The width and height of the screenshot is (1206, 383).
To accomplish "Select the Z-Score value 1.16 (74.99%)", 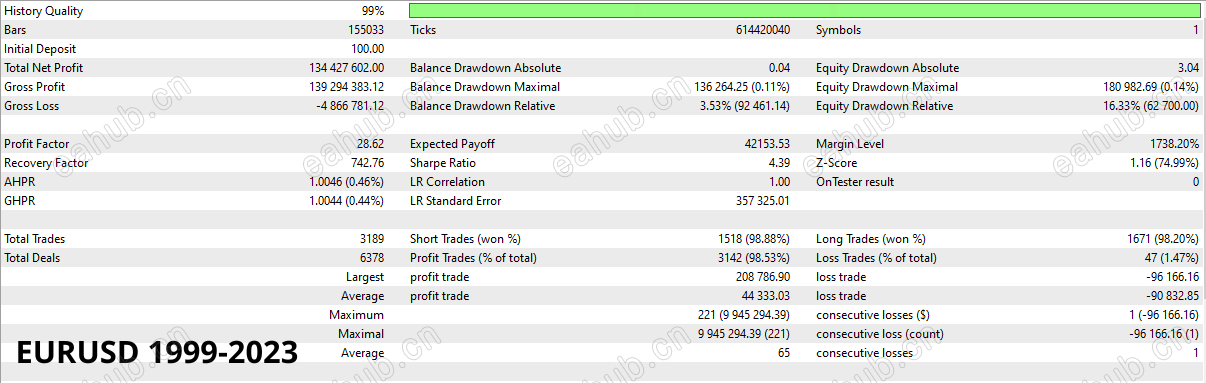I will point(1163,163).
